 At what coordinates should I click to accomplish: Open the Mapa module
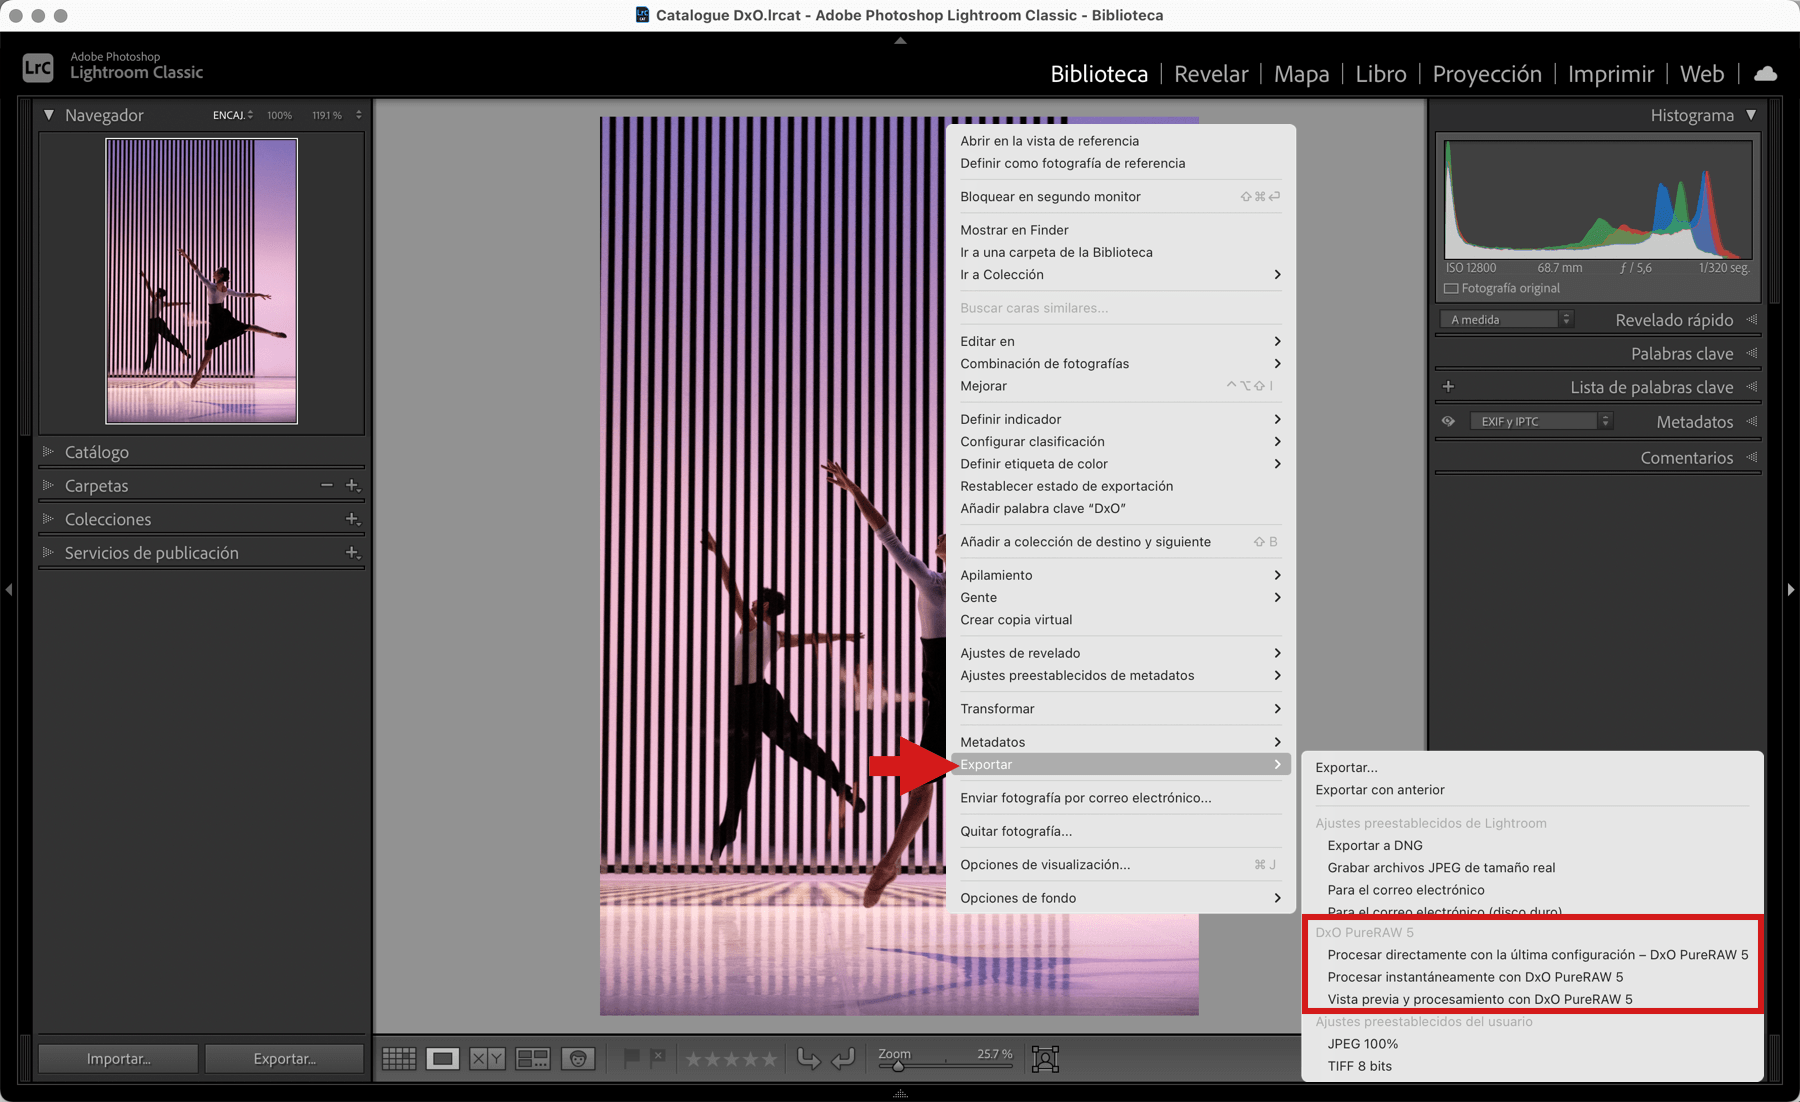pyautogui.click(x=1301, y=74)
